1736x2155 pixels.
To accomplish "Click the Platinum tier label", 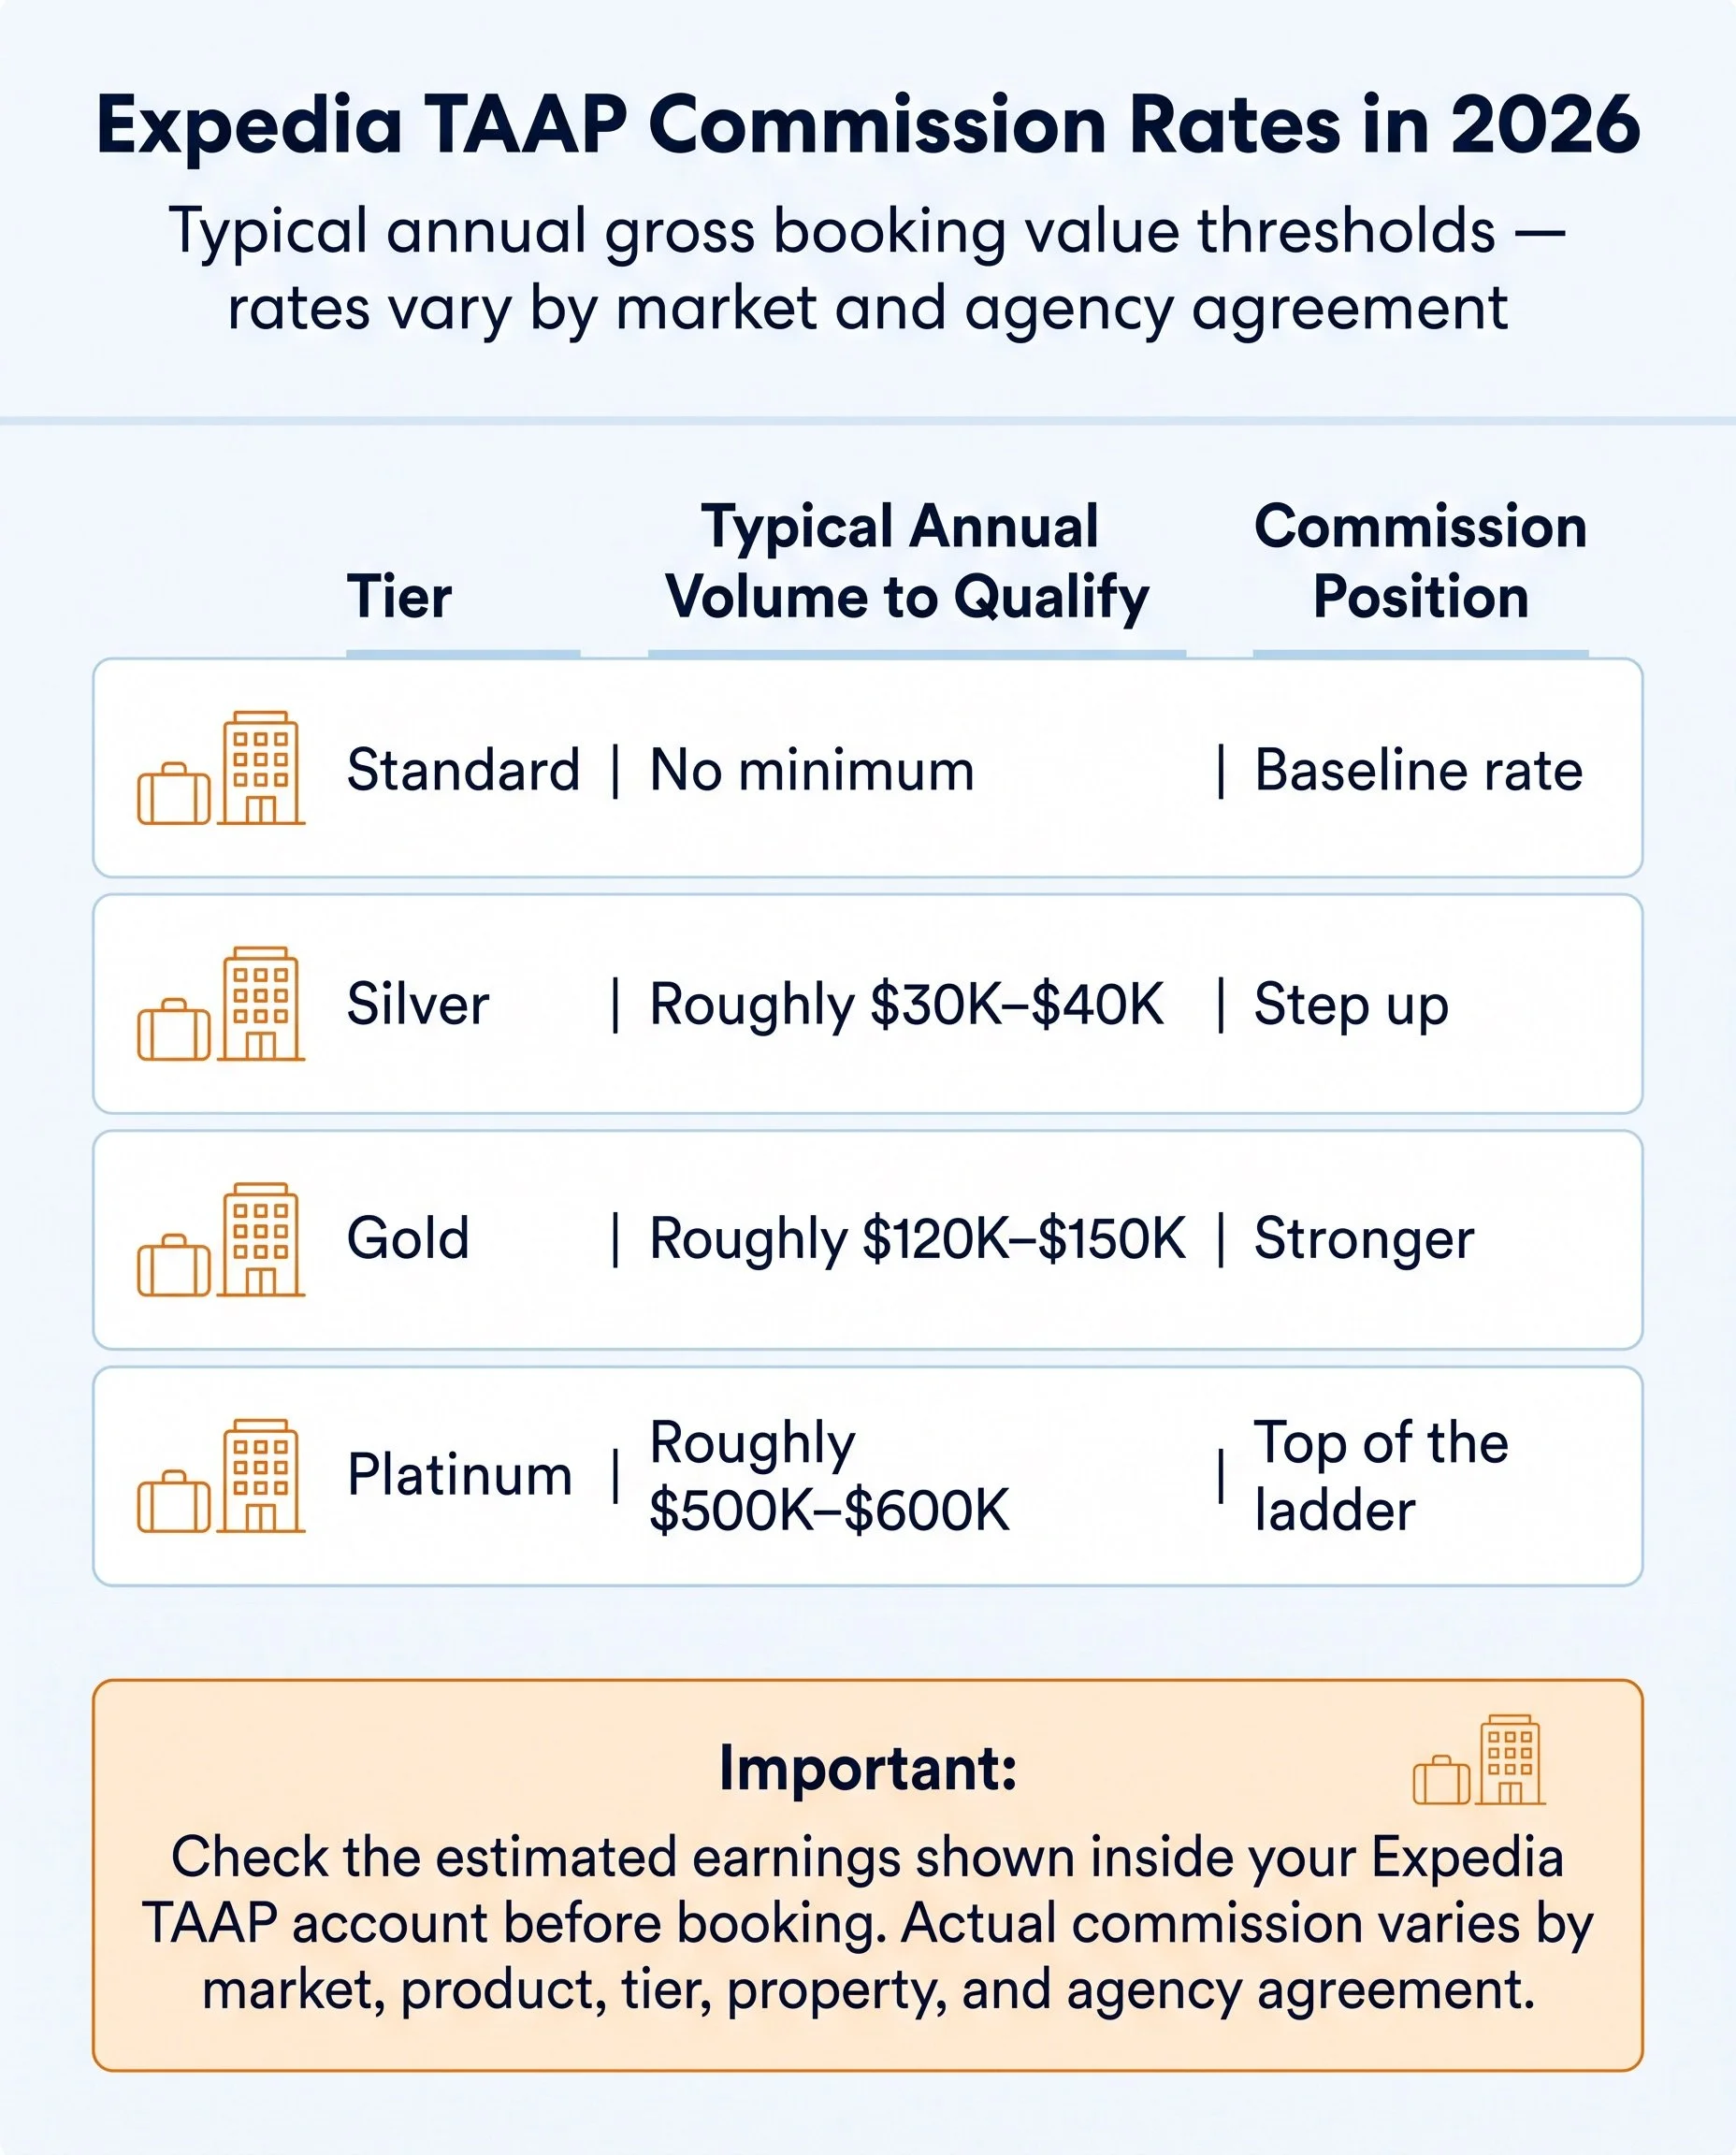I will [460, 1475].
